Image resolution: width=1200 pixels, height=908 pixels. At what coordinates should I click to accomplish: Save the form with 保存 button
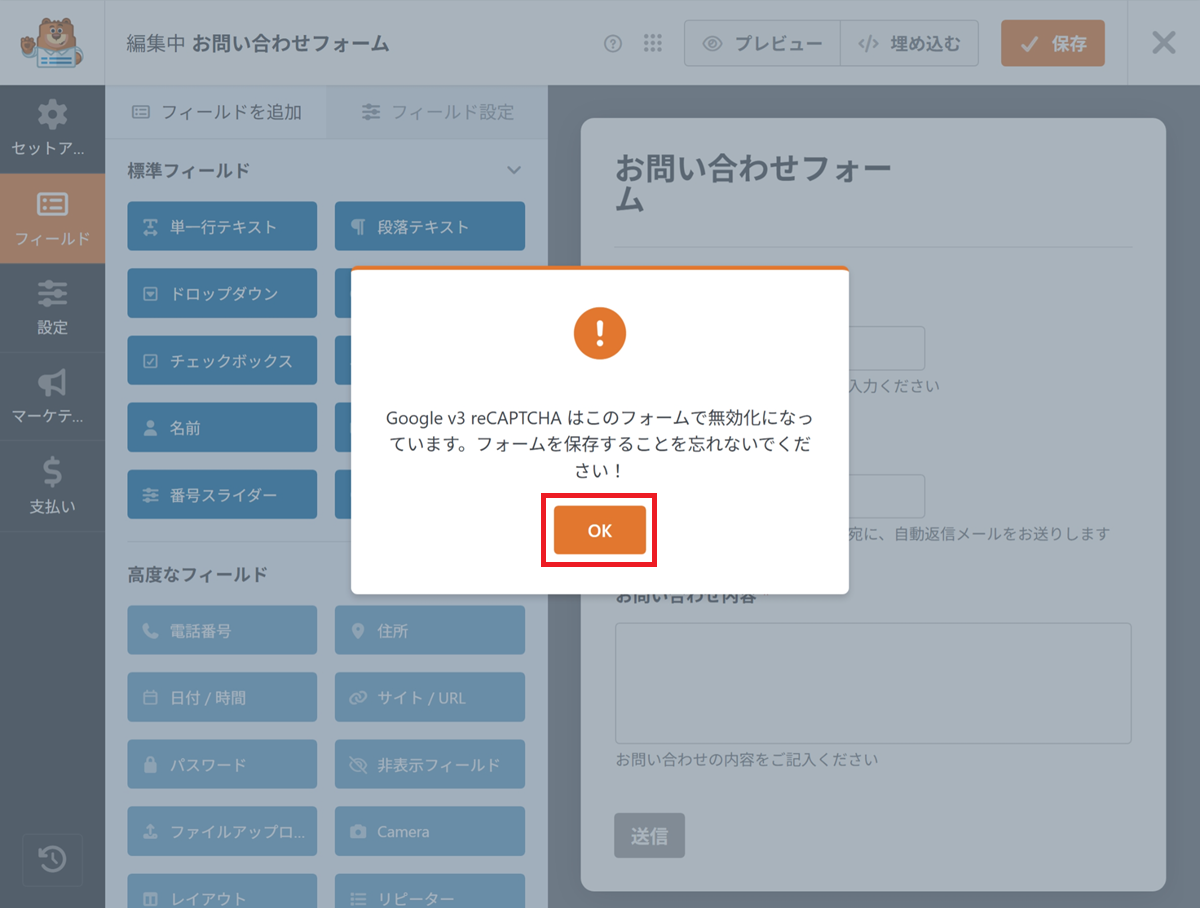tap(1052, 44)
